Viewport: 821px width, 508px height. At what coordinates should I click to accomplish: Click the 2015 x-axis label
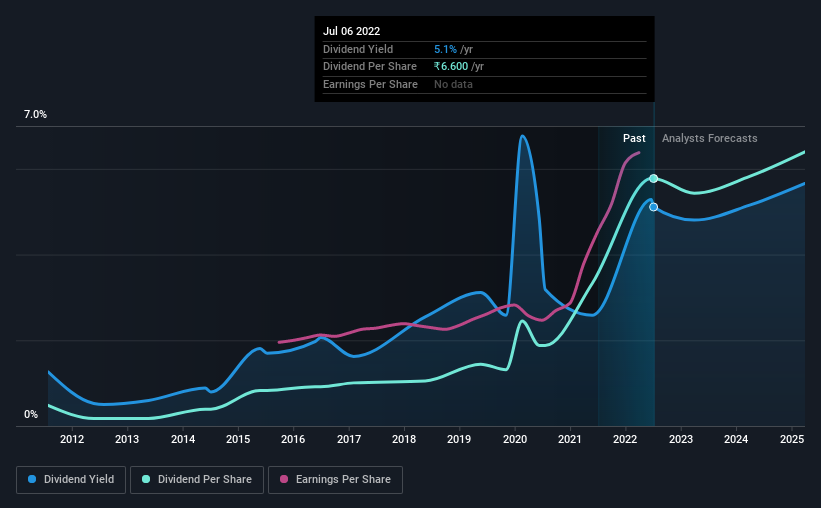click(x=238, y=439)
